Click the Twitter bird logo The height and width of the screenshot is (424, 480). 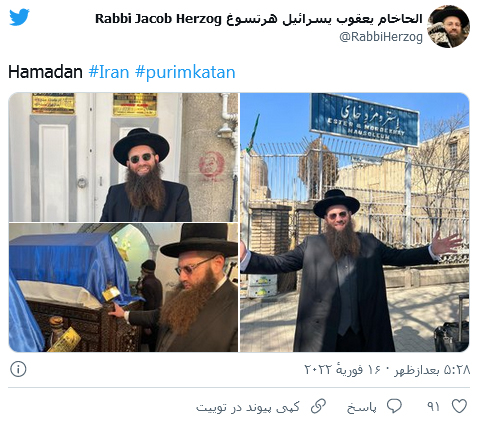[19, 17]
